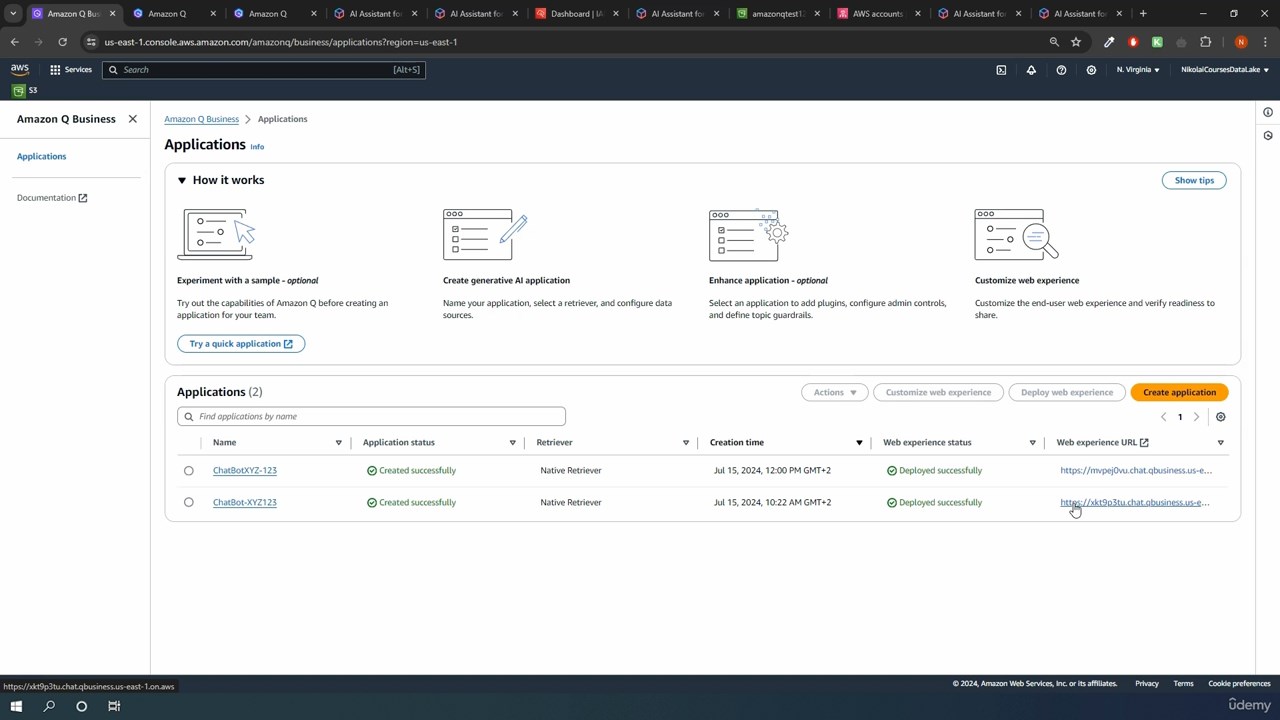This screenshot has height=720, width=1280.
Task: Open the Actions dropdown
Action: 834,393
